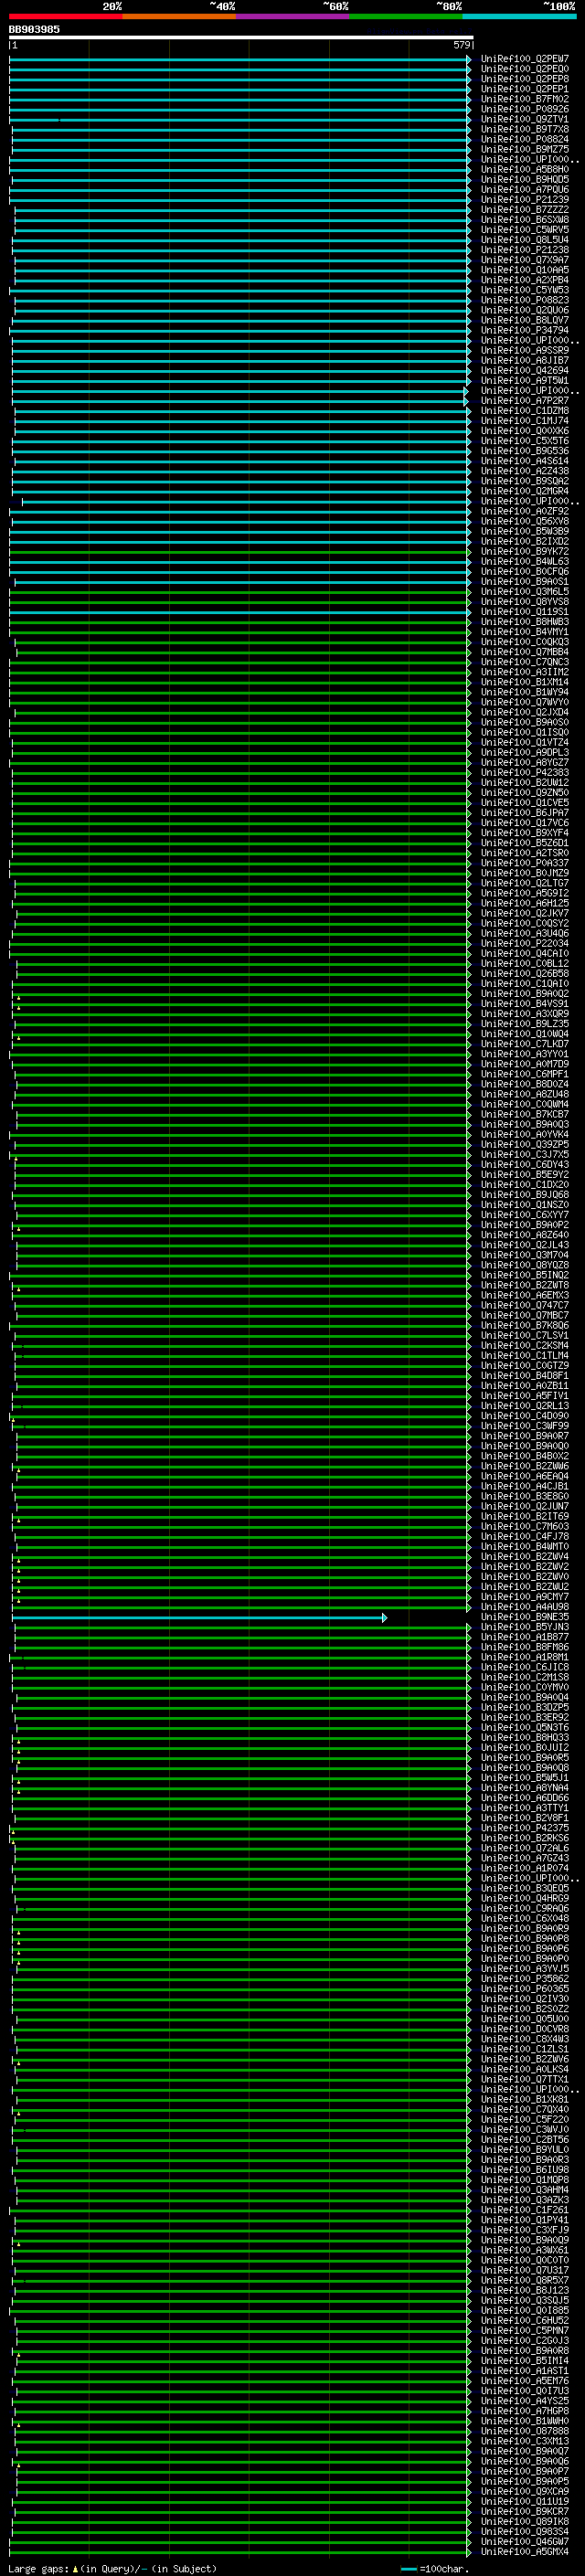
Task: Select hit label UniRef100_Q2PEP1
Action: coord(525,89)
